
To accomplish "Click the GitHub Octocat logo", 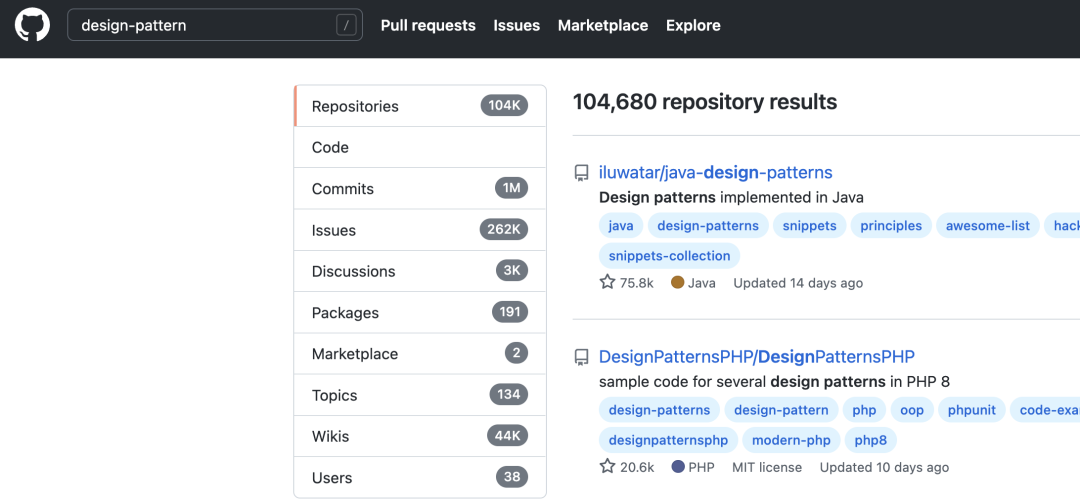I will 32,26.
